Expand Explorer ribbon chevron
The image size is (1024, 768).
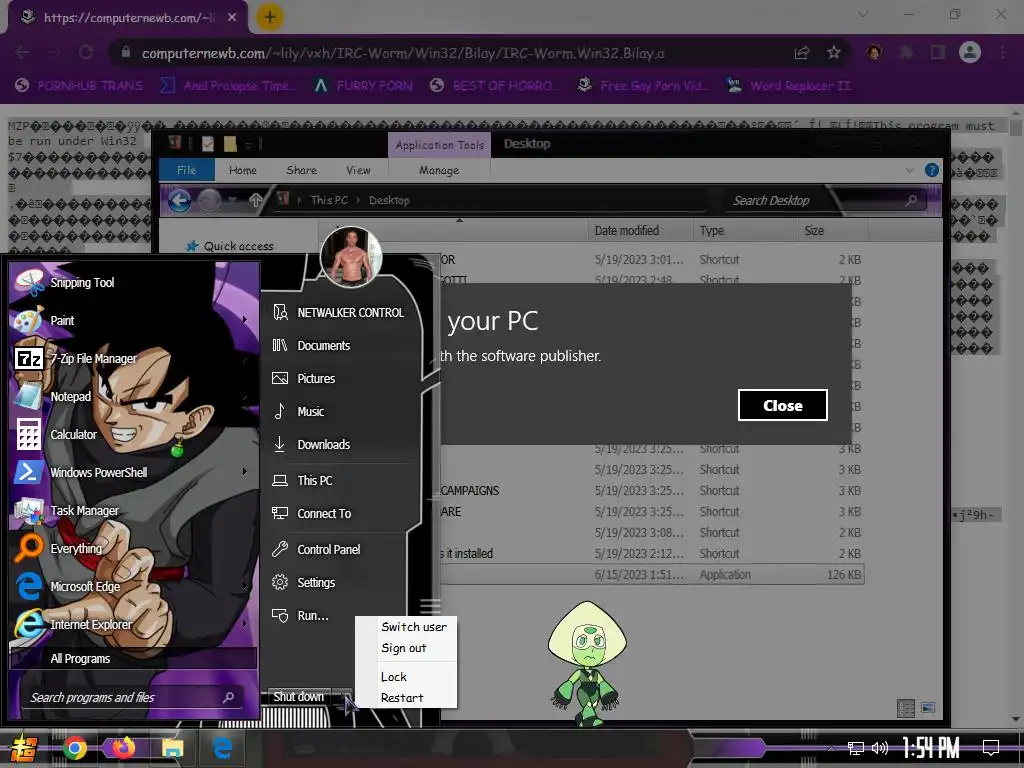pos(910,170)
